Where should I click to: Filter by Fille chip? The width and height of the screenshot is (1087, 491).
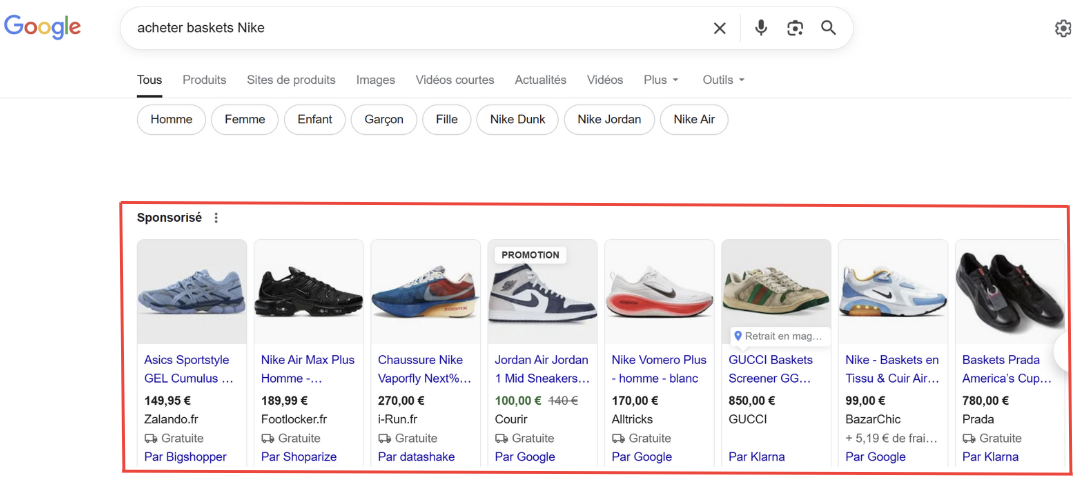pos(446,119)
